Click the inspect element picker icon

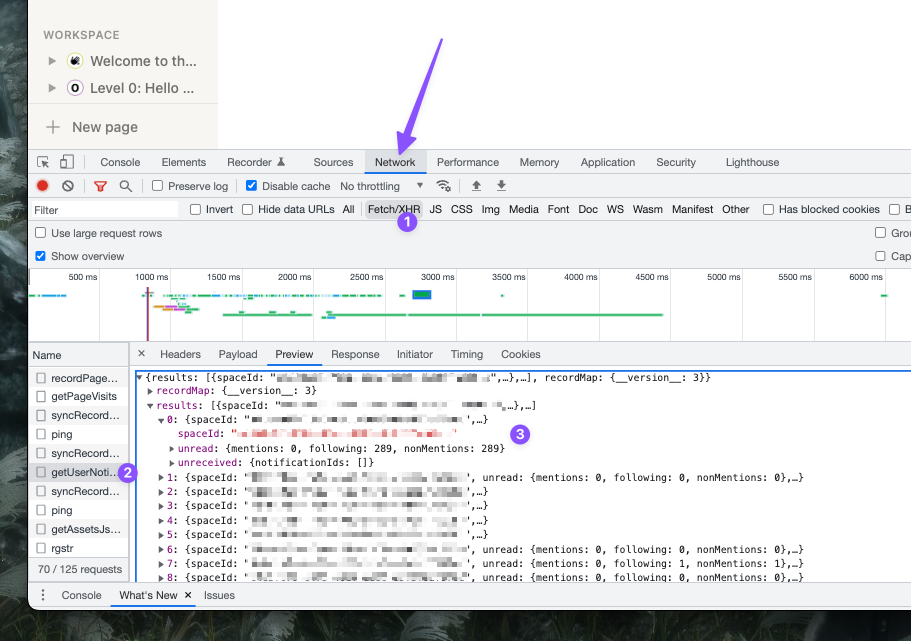coord(43,162)
